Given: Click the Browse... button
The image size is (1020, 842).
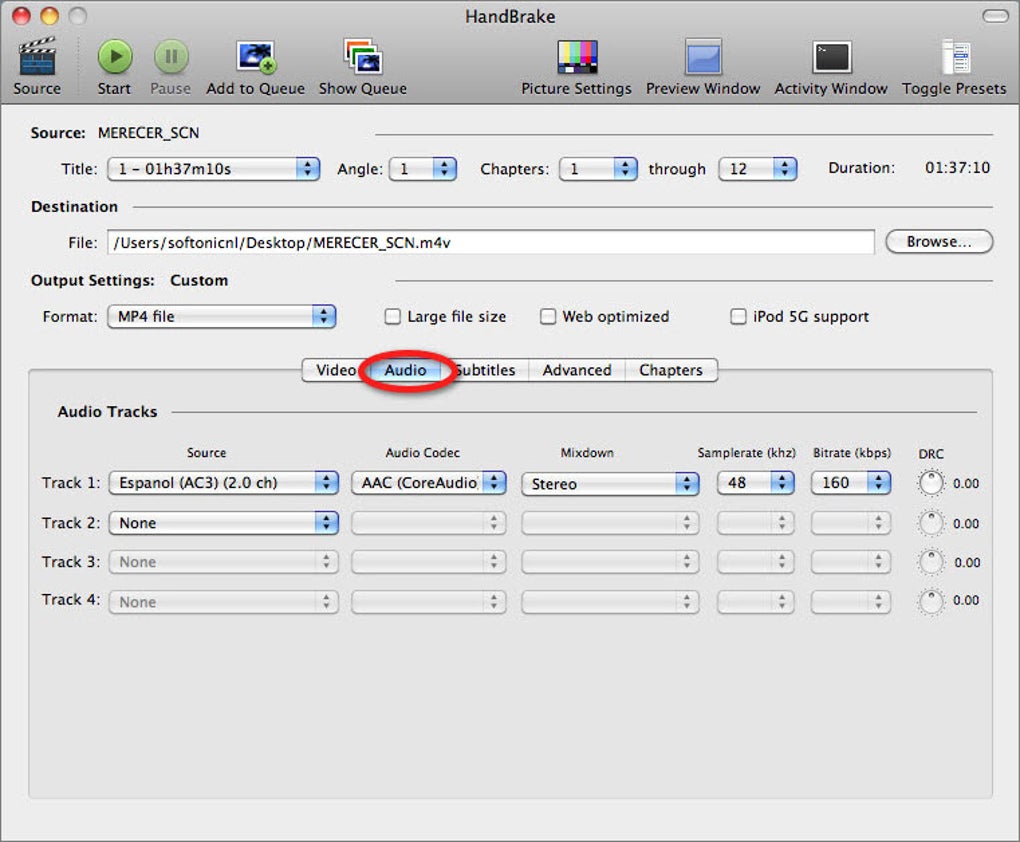Looking at the screenshot, I should click(939, 242).
